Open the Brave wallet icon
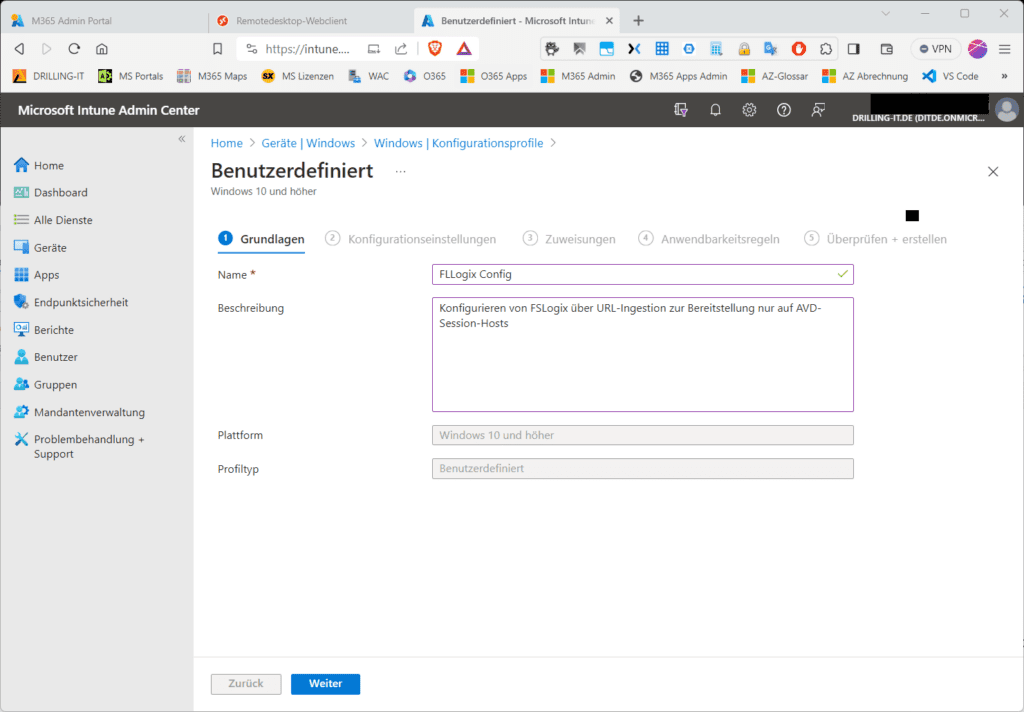 point(886,49)
